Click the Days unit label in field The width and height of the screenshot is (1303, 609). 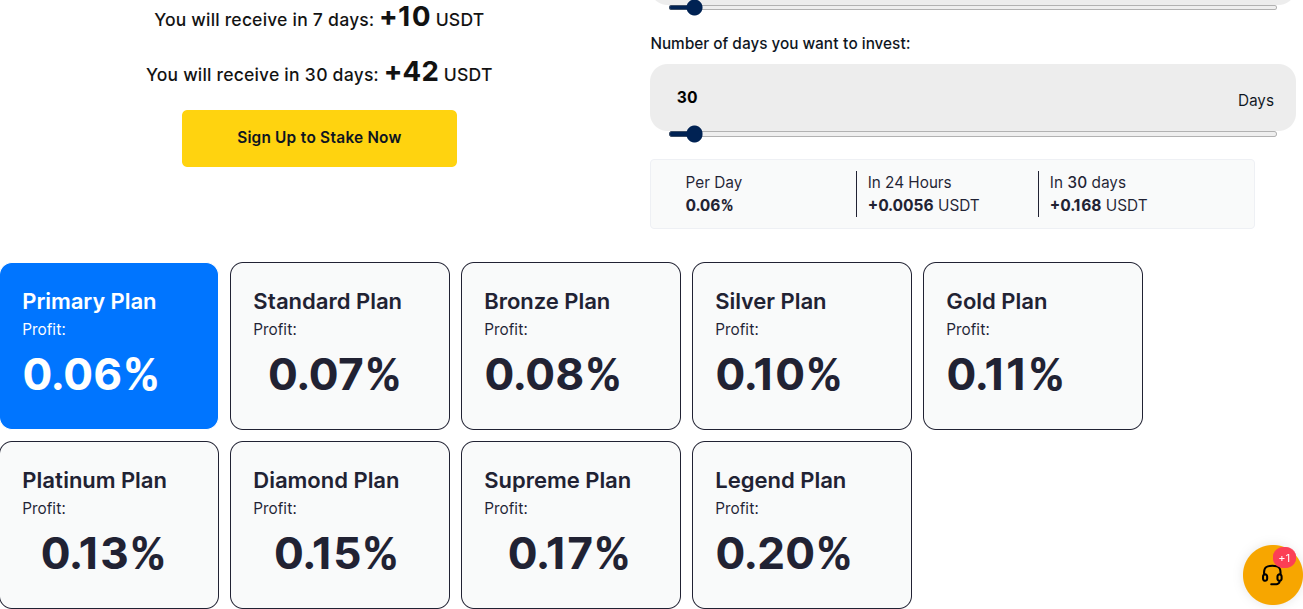[x=1255, y=100]
